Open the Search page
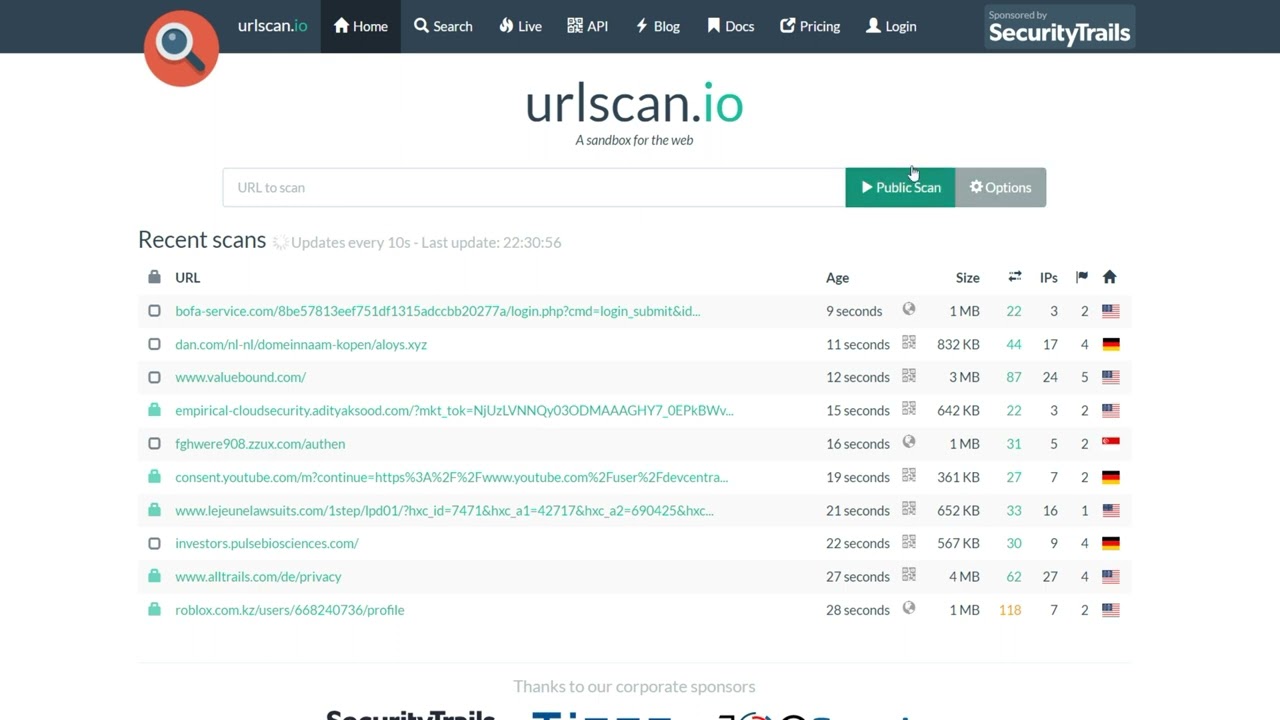This screenshot has height=720, width=1280. (443, 26)
